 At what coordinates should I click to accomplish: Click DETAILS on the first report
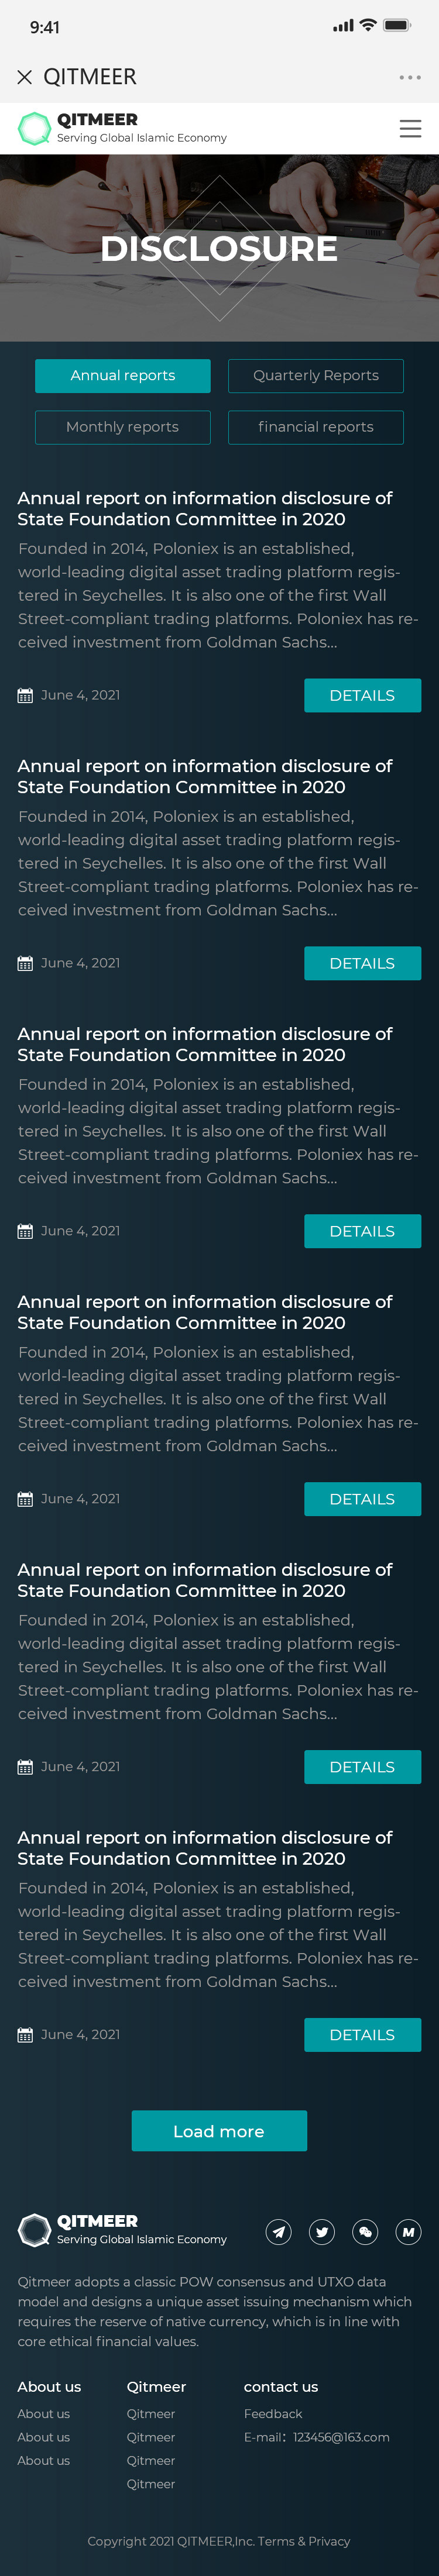[x=362, y=695]
